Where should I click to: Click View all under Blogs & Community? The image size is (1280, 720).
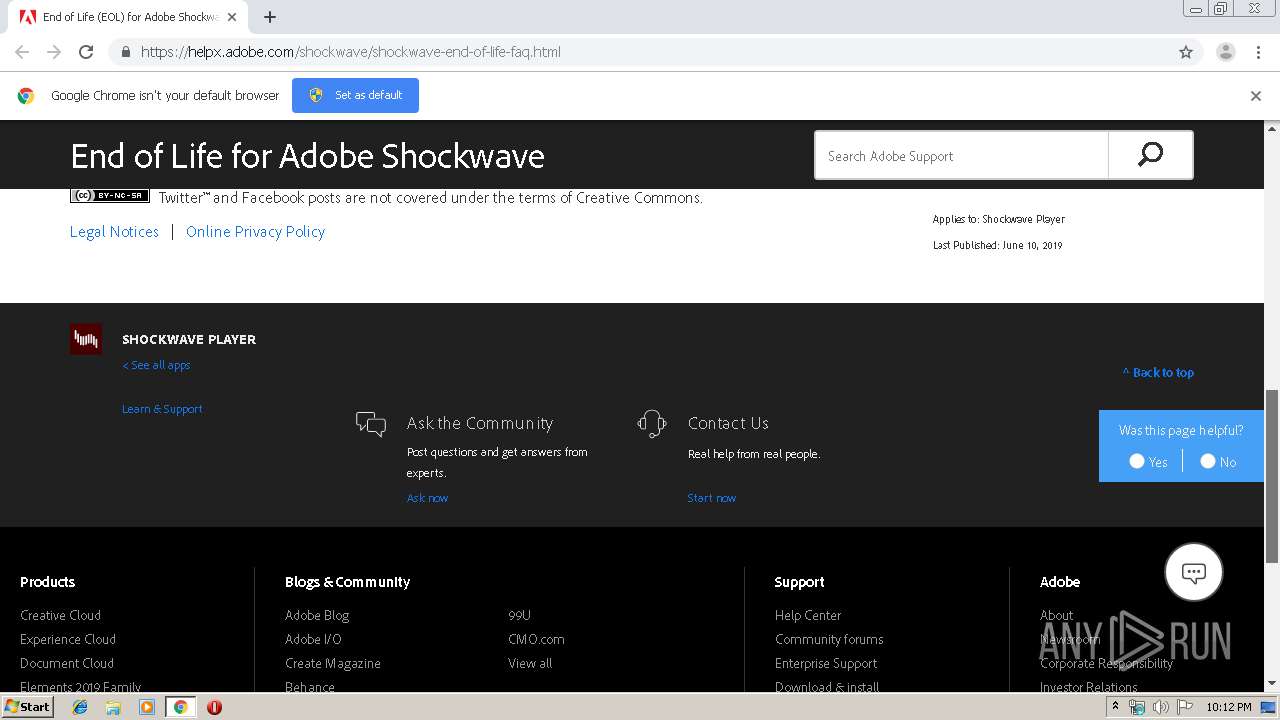coord(530,663)
